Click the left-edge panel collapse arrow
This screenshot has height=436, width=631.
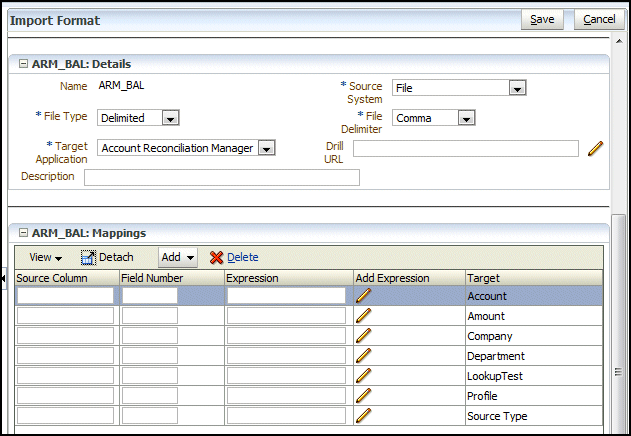coord(3,278)
